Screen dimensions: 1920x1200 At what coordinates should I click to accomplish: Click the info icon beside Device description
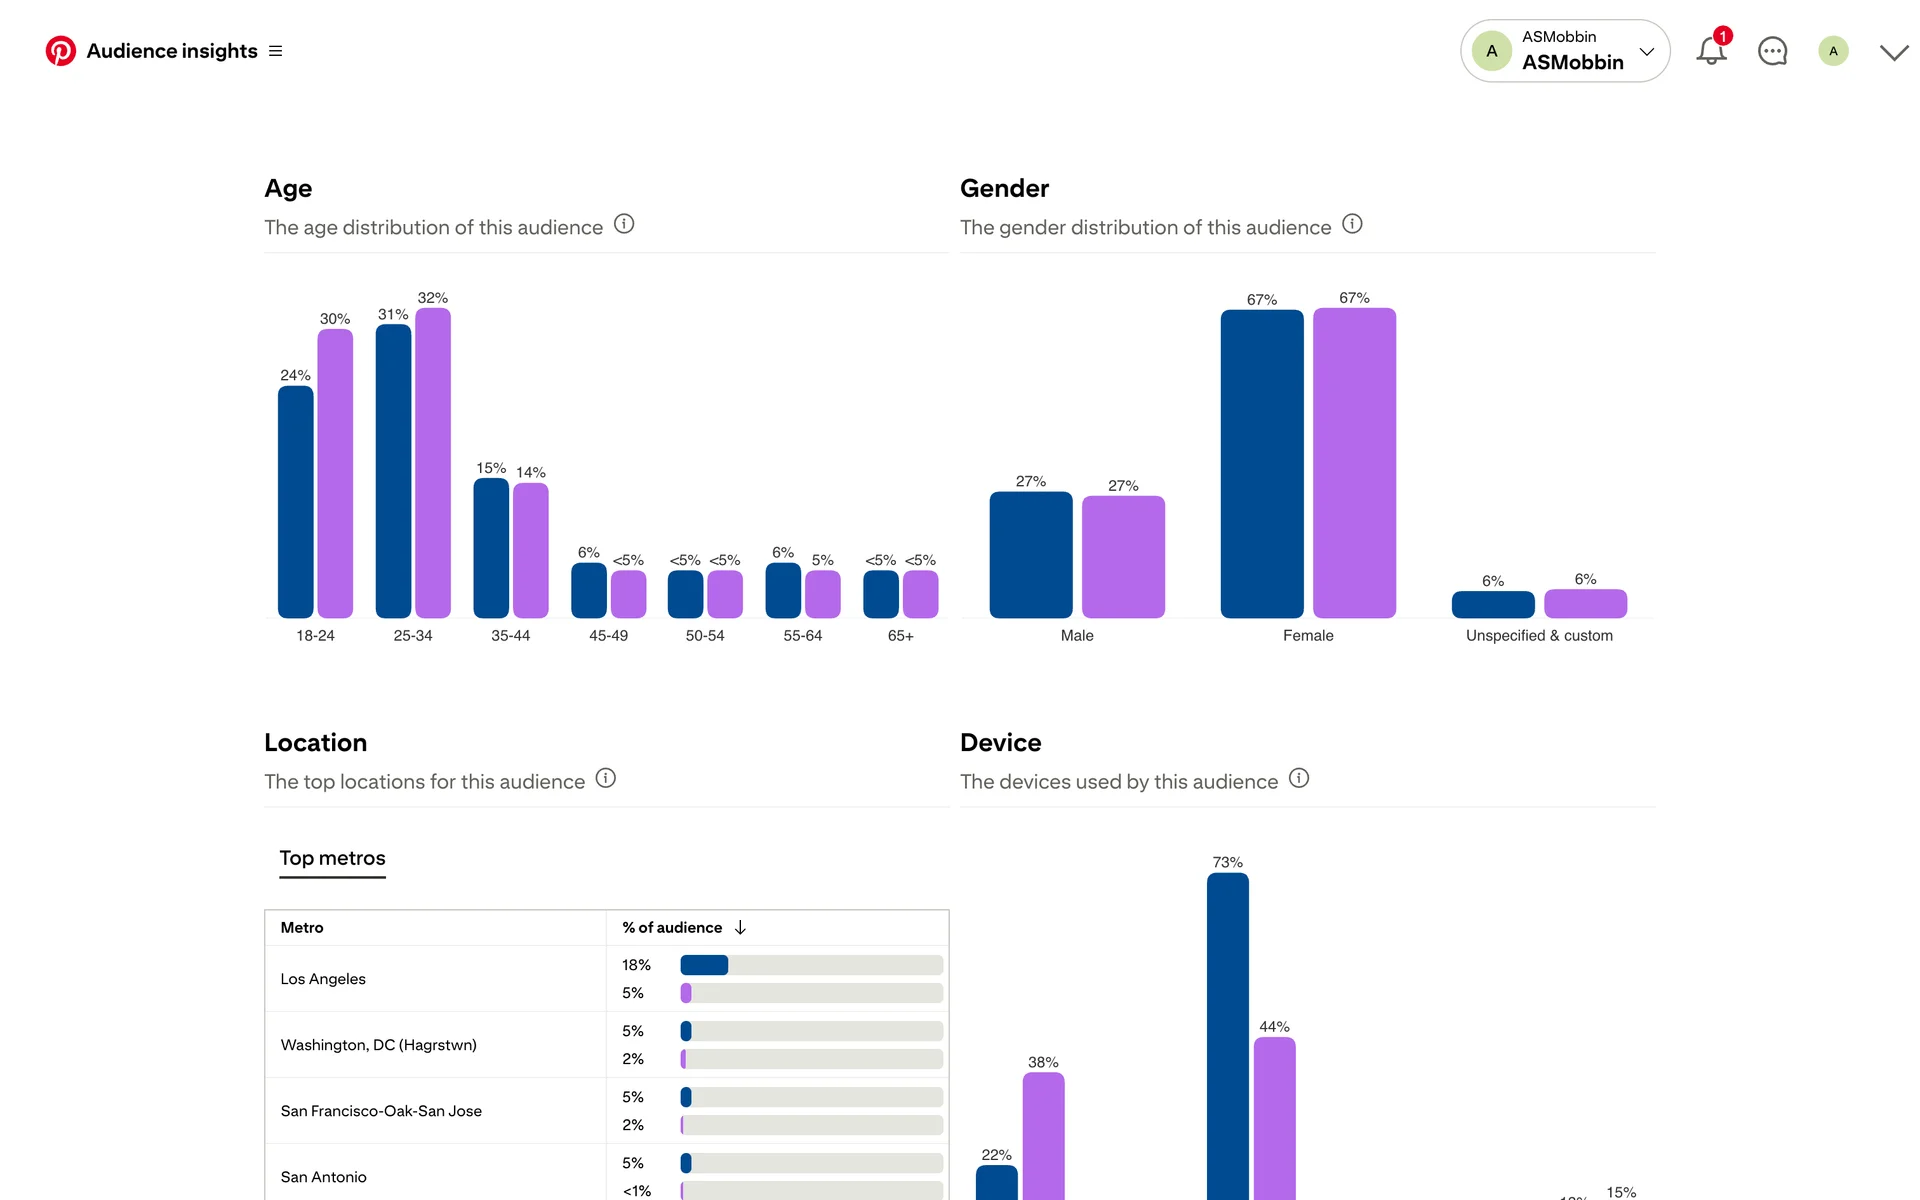[x=1299, y=778]
